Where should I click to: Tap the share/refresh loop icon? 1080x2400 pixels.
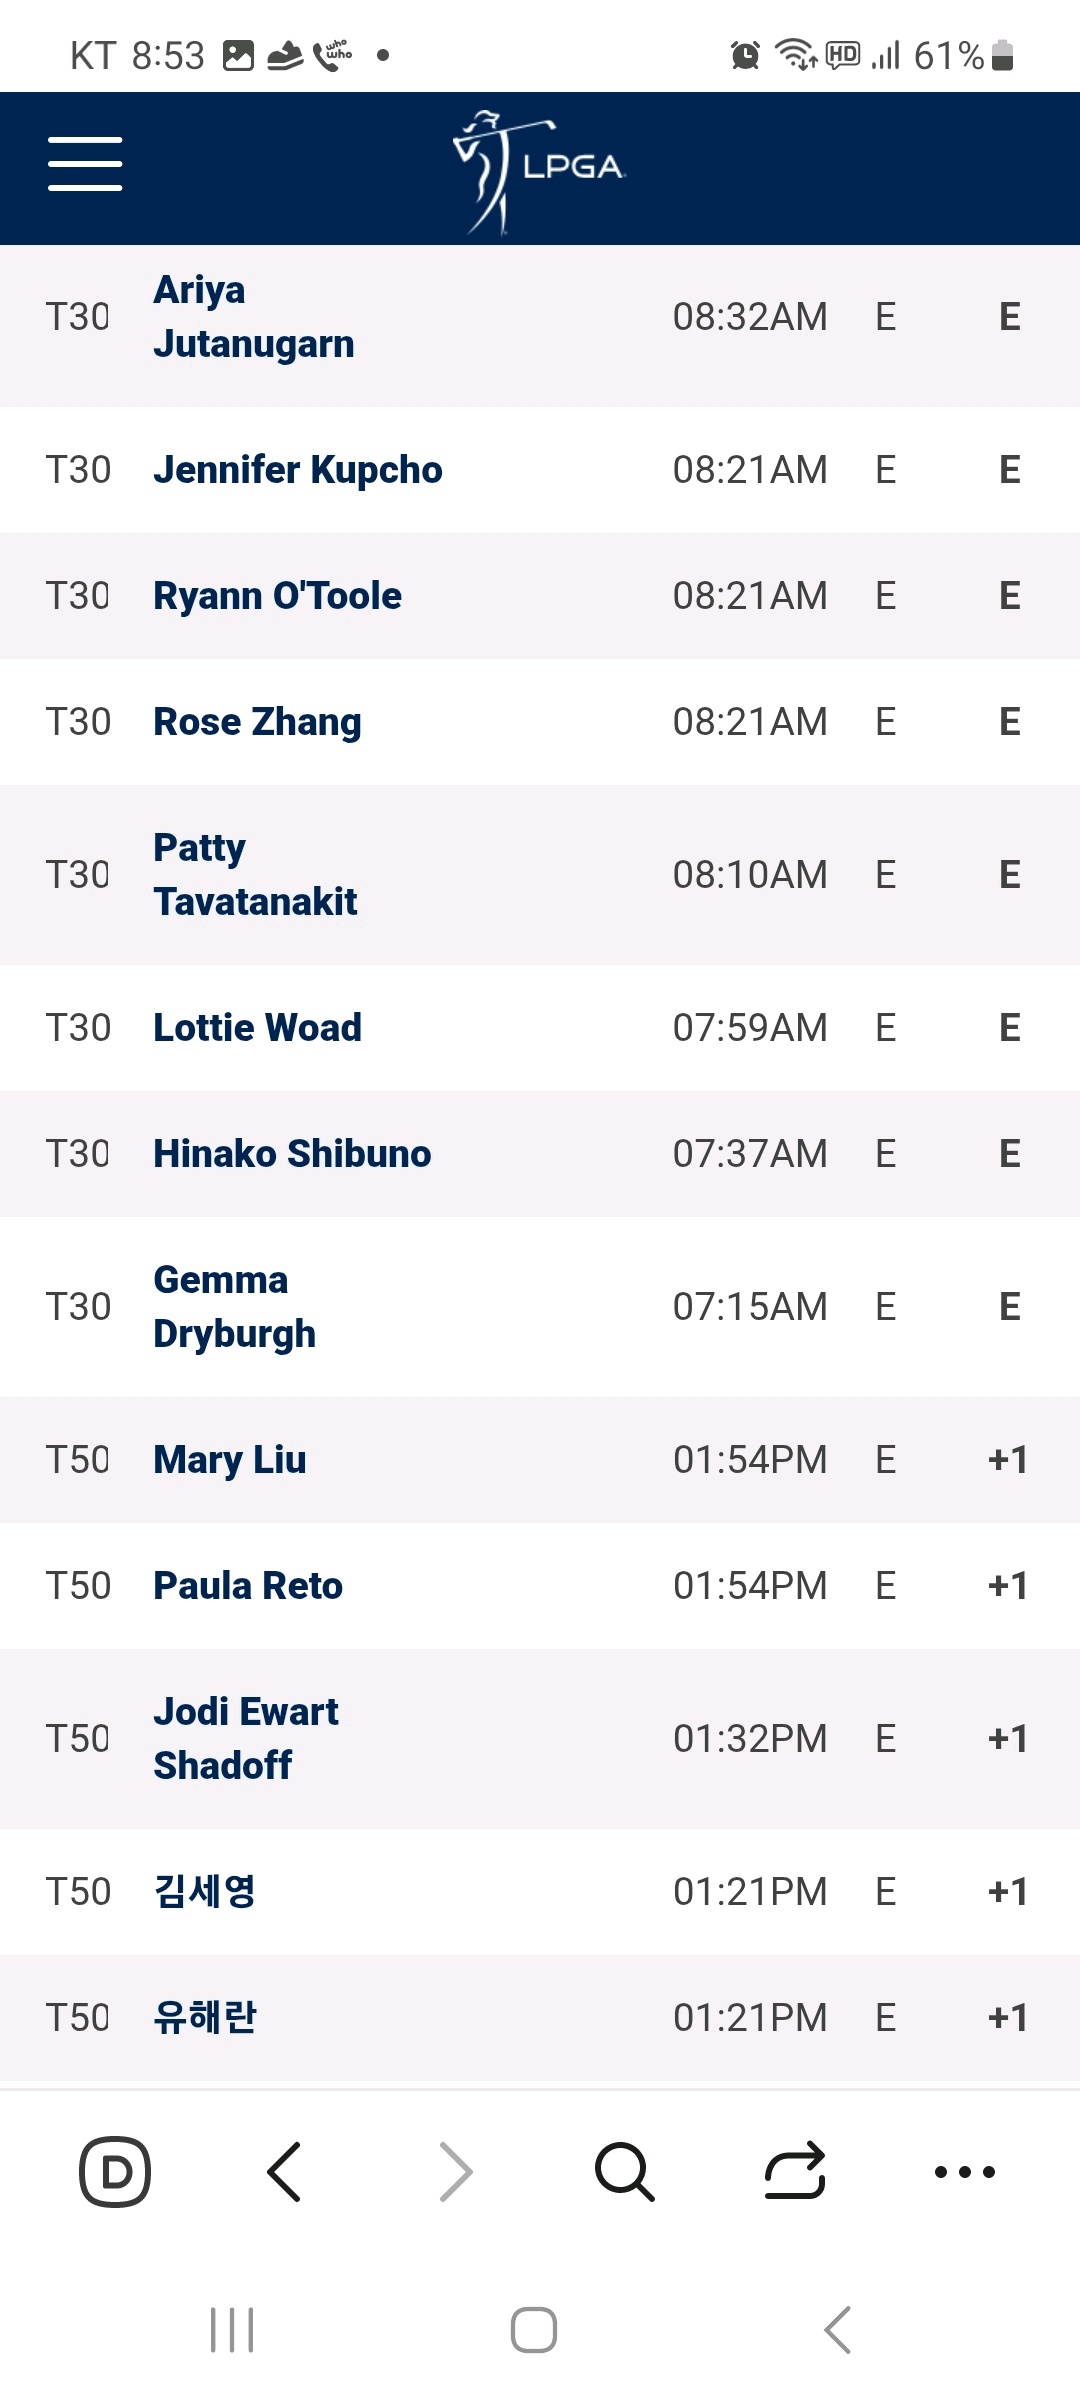[x=795, y=2172]
